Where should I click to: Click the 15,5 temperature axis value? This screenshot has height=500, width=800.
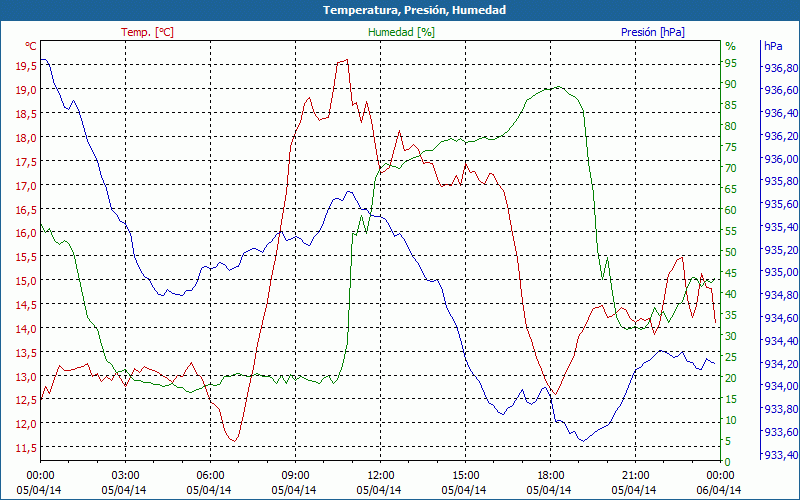click(x=26, y=257)
